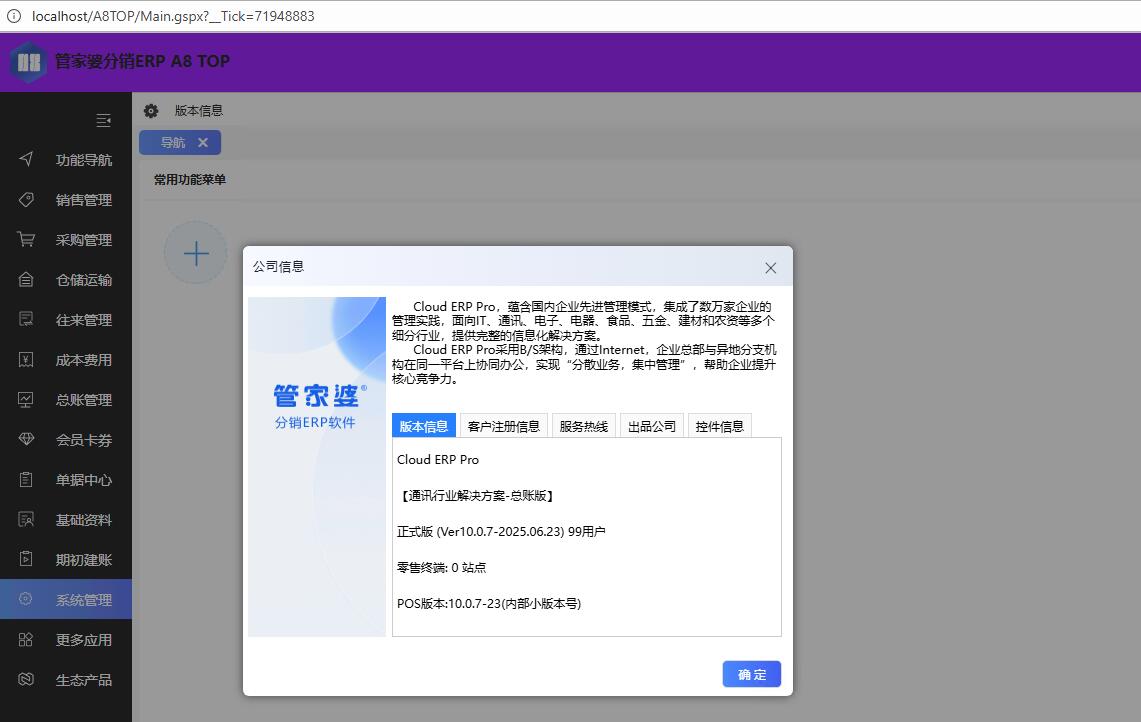Open the 功能导航 menu item
This screenshot has height=722, width=1141.
pyautogui.click(x=66, y=159)
